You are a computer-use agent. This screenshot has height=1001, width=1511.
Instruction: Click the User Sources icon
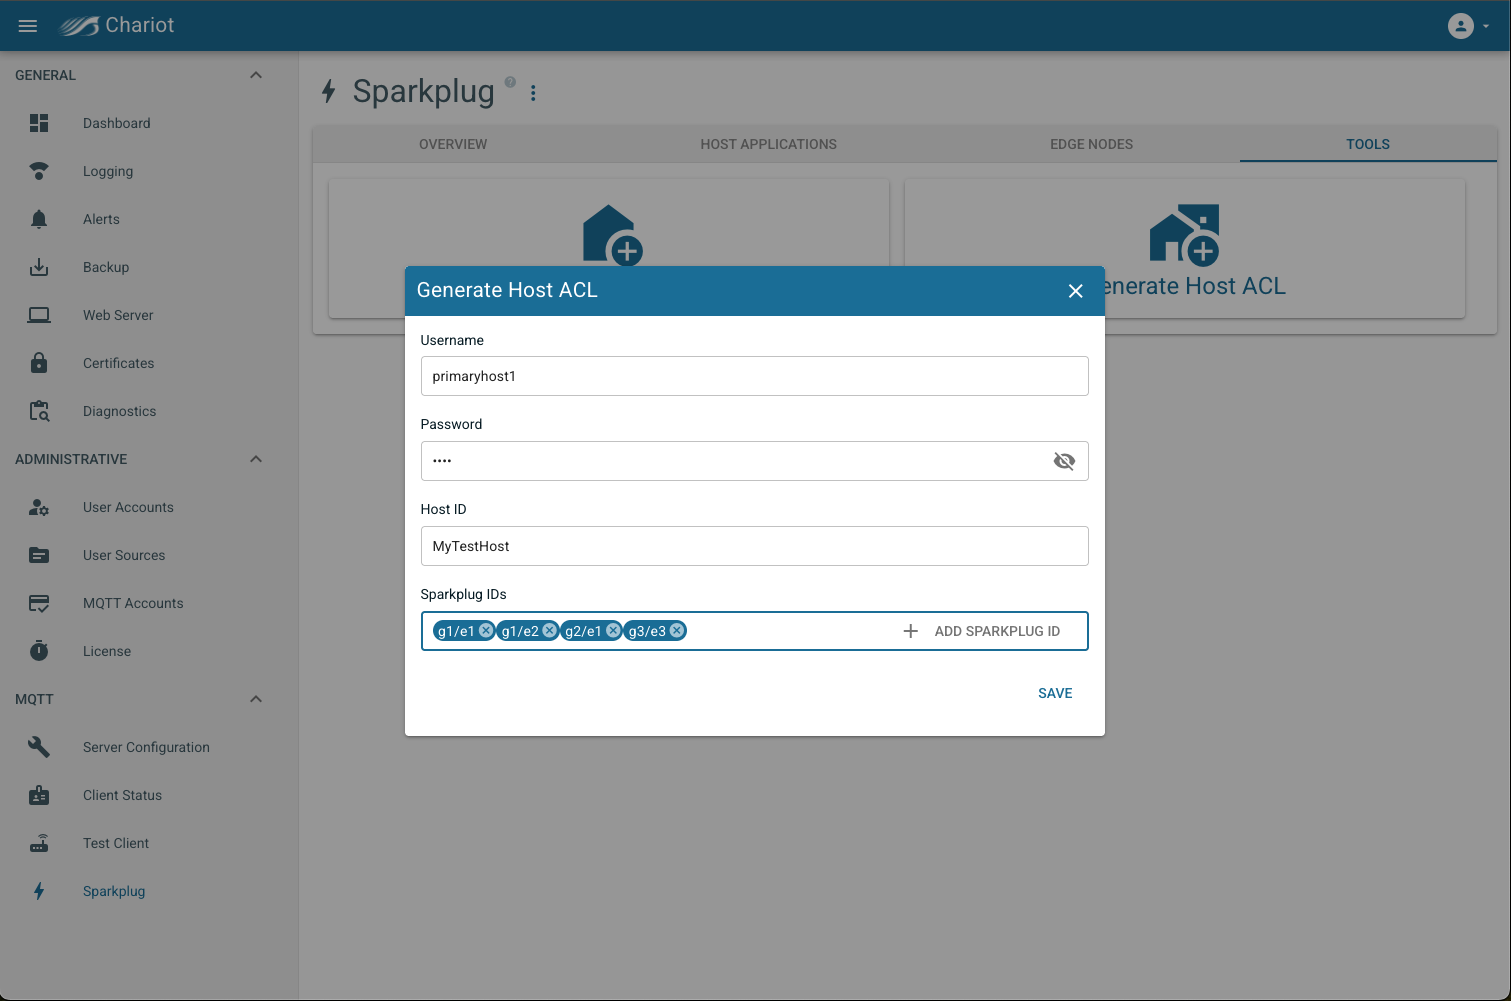39,555
